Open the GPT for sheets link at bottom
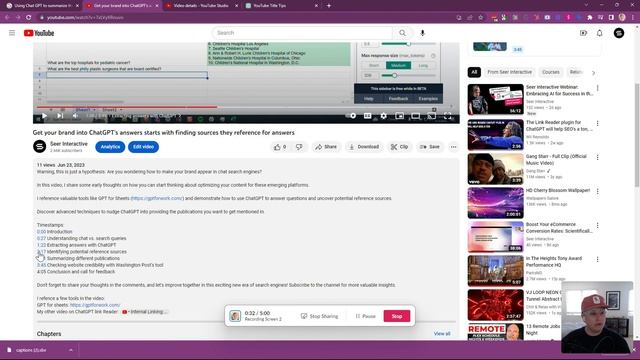The width and height of the screenshot is (640, 360). pos(95,305)
